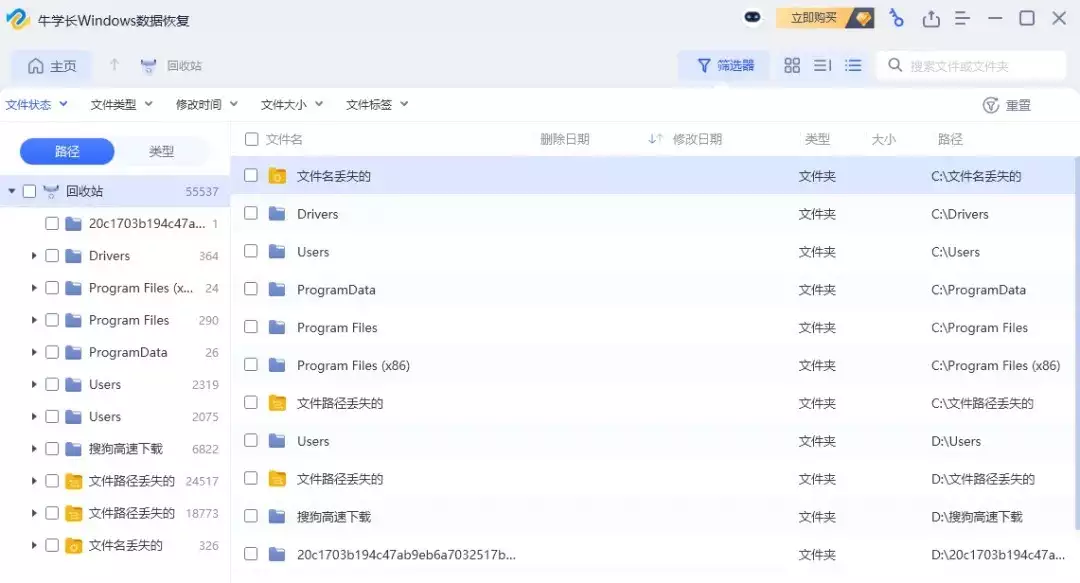Image resolution: width=1080 pixels, height=583 pixels.
Task: Click the app logo in title bar
Action: click(17, 19)
